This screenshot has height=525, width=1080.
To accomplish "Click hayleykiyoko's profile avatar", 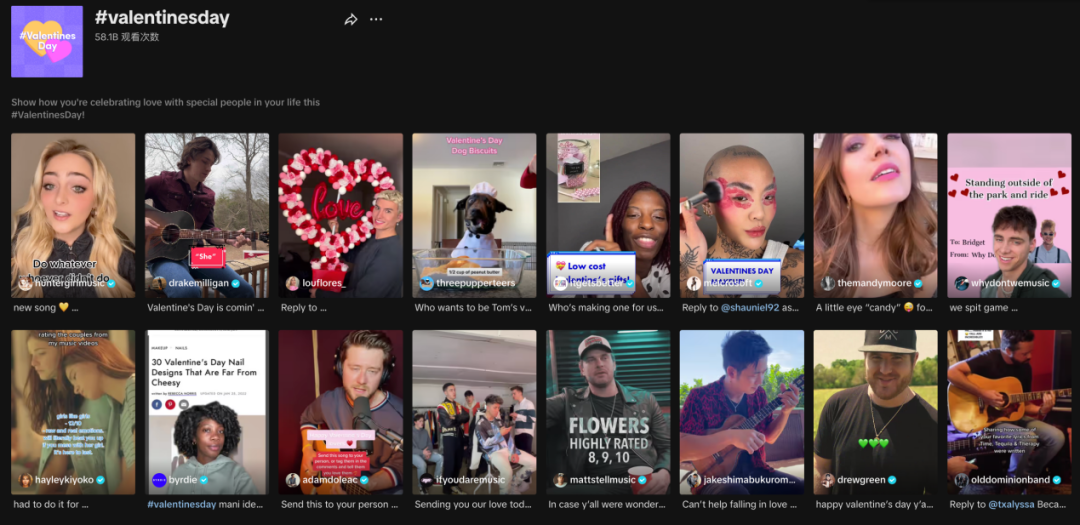I will (25, 480).
